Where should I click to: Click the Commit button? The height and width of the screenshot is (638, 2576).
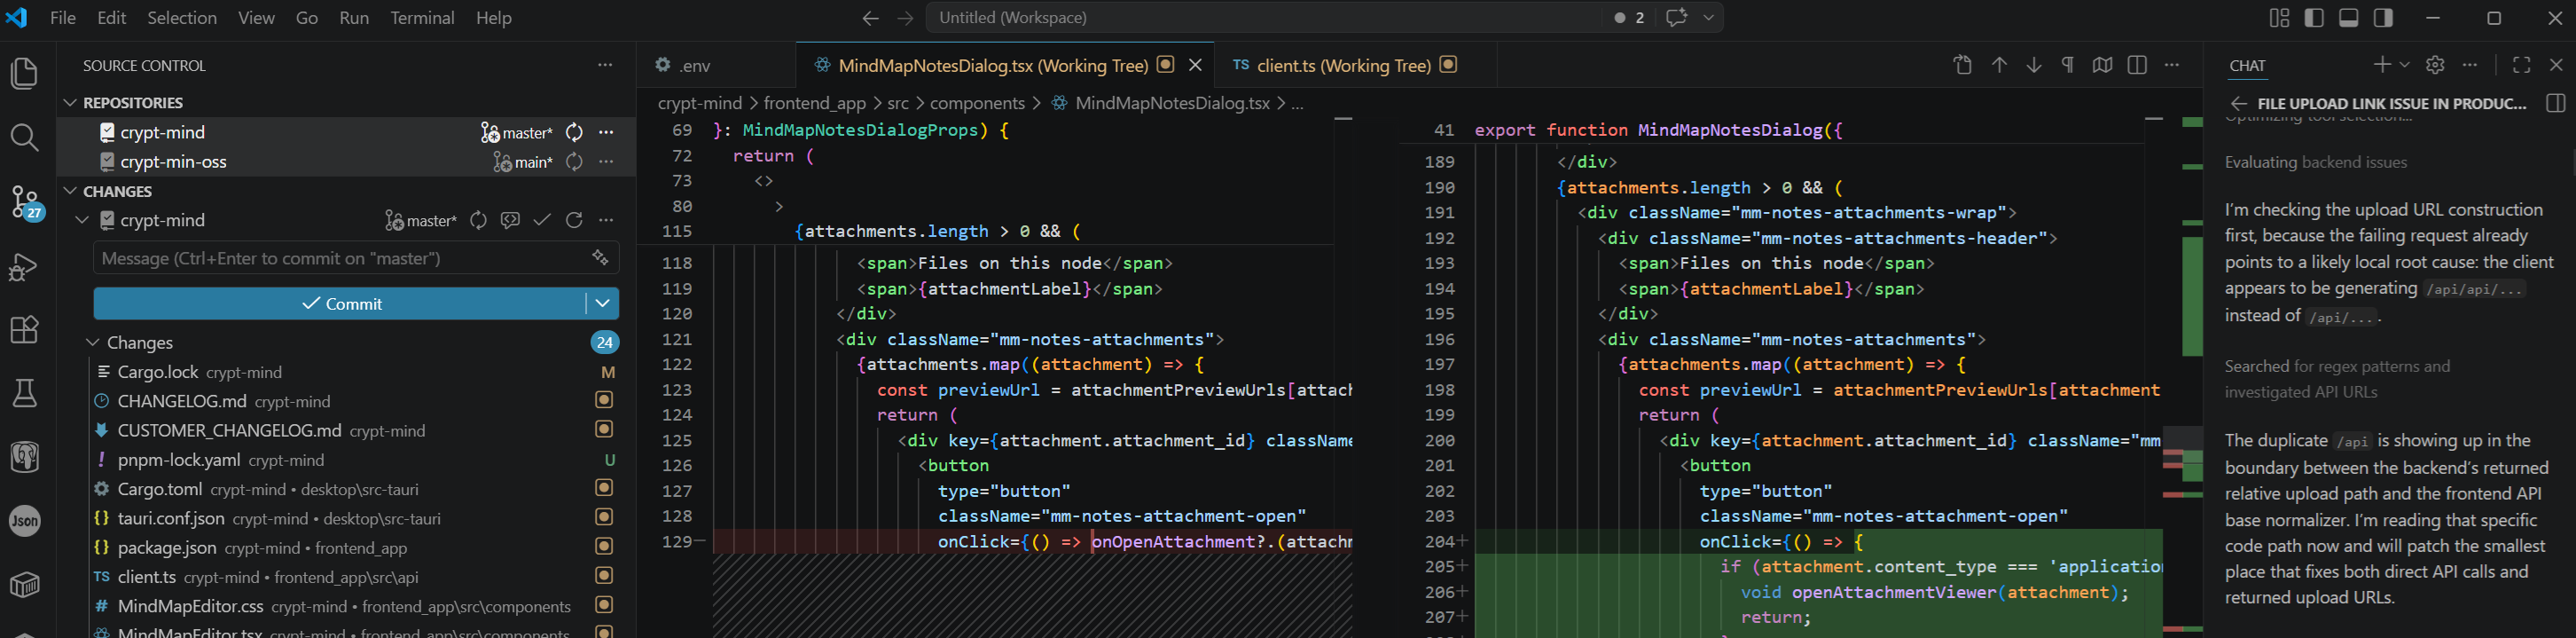[340, 303]
